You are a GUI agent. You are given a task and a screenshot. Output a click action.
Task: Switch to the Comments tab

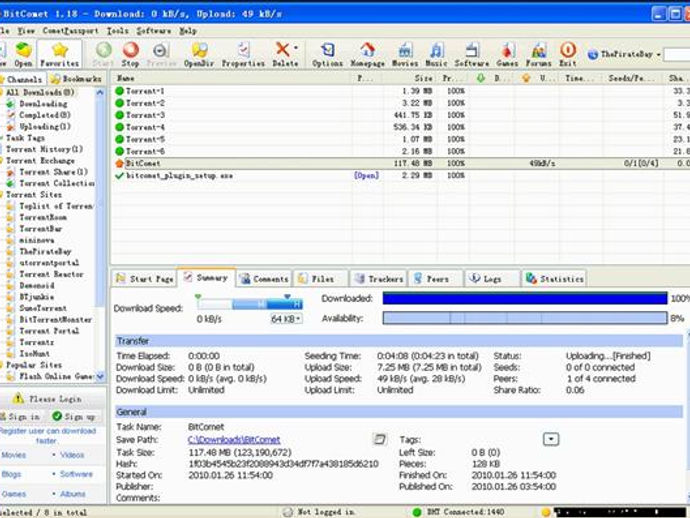264,279
